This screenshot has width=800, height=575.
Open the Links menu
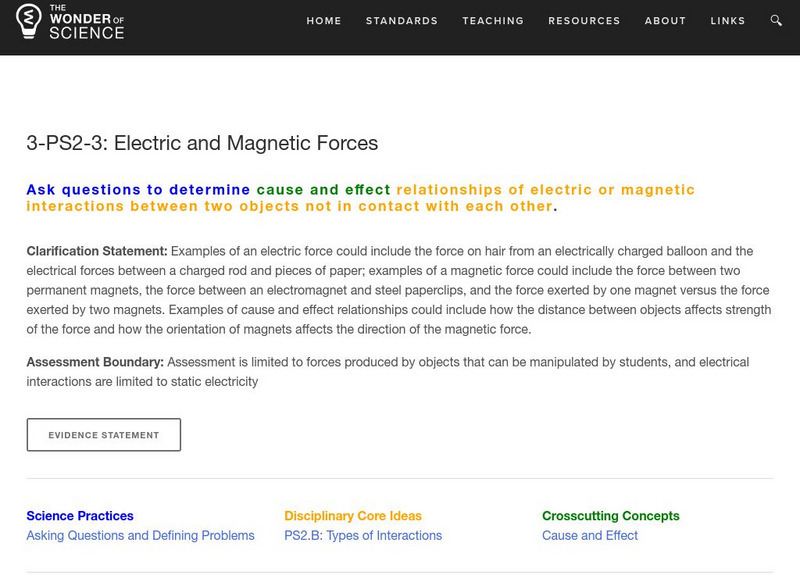coord(728,21)
